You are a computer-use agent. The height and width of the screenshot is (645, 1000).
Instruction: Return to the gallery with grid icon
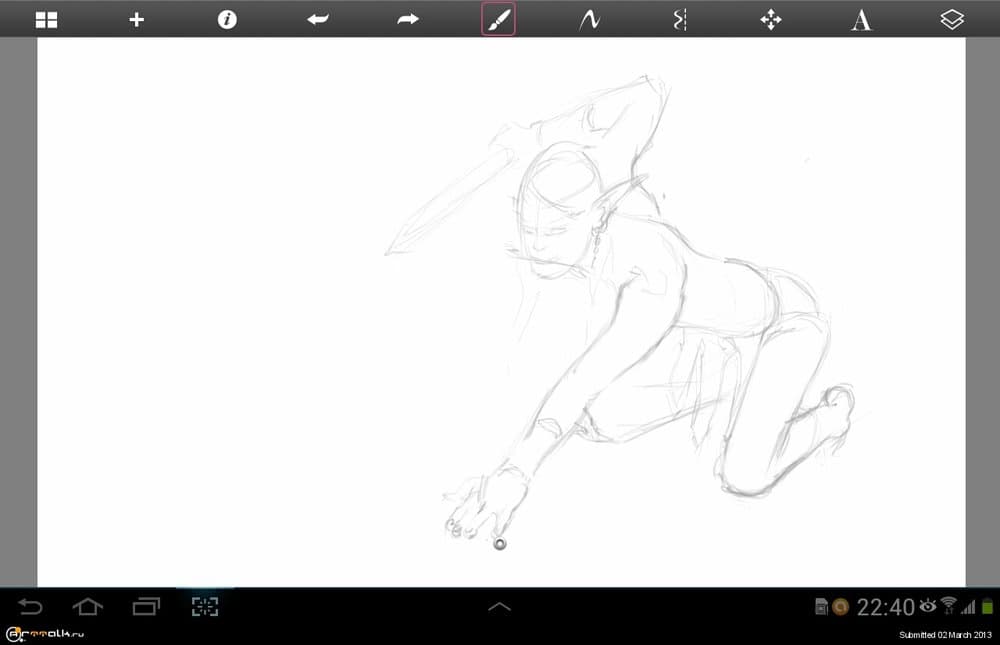tap(46, 19)
